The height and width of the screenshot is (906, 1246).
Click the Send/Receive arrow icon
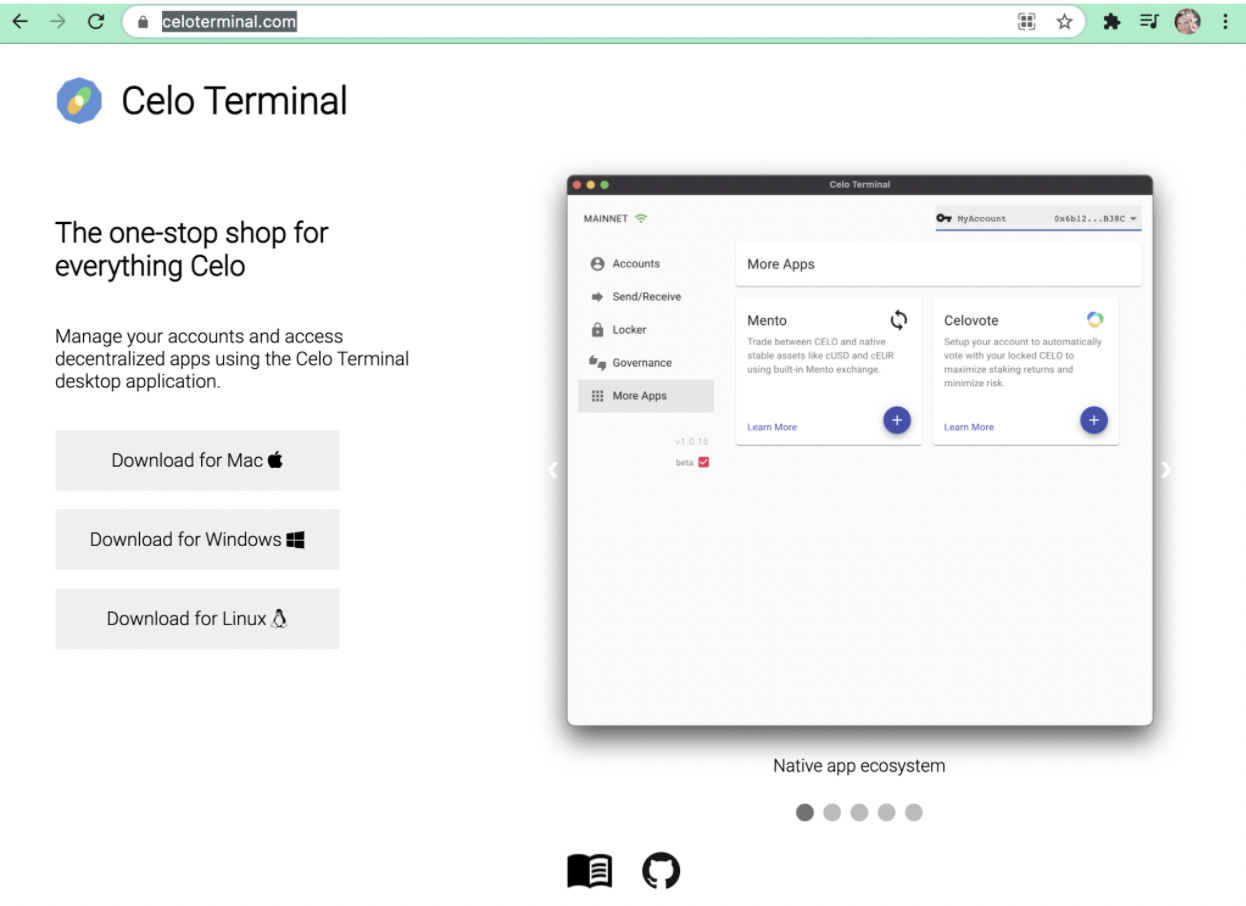click(598, 297)
